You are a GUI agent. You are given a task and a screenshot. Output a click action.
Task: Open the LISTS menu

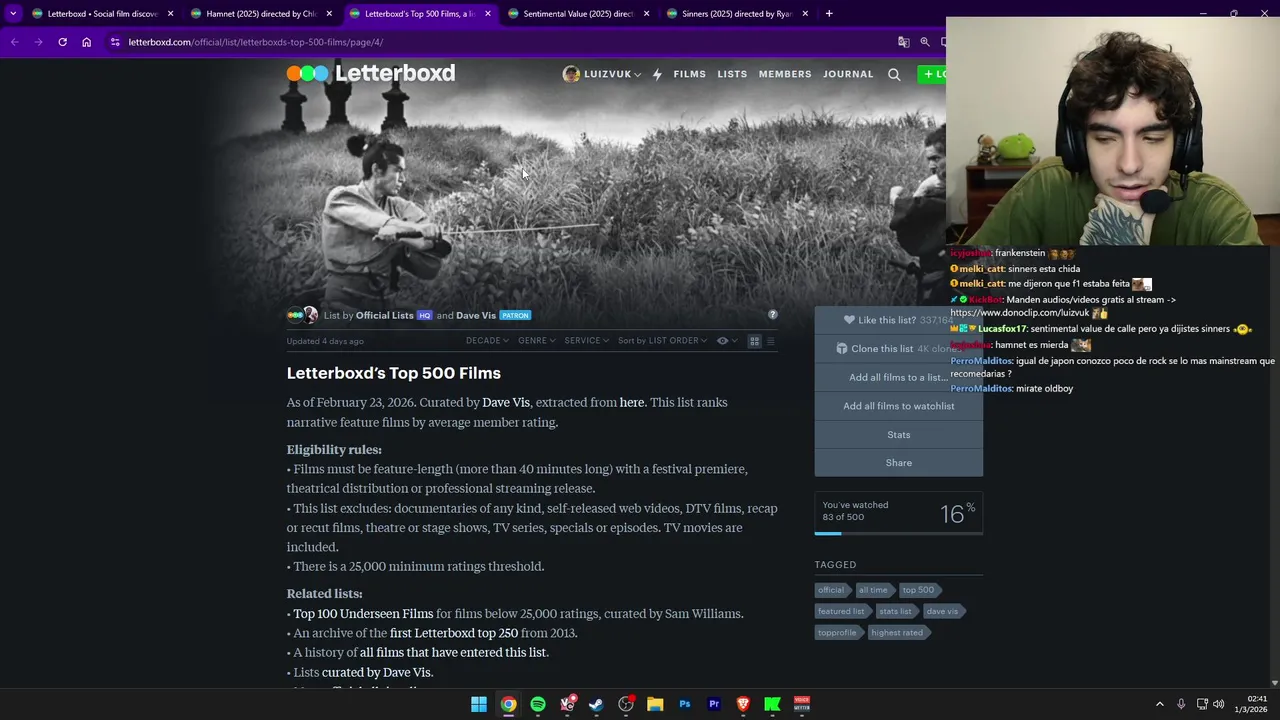point(732,74)
